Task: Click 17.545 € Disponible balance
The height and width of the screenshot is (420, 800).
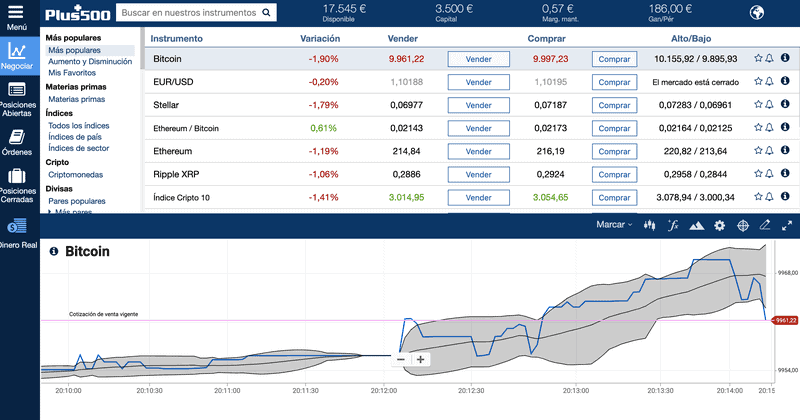Action: (344, 12)
